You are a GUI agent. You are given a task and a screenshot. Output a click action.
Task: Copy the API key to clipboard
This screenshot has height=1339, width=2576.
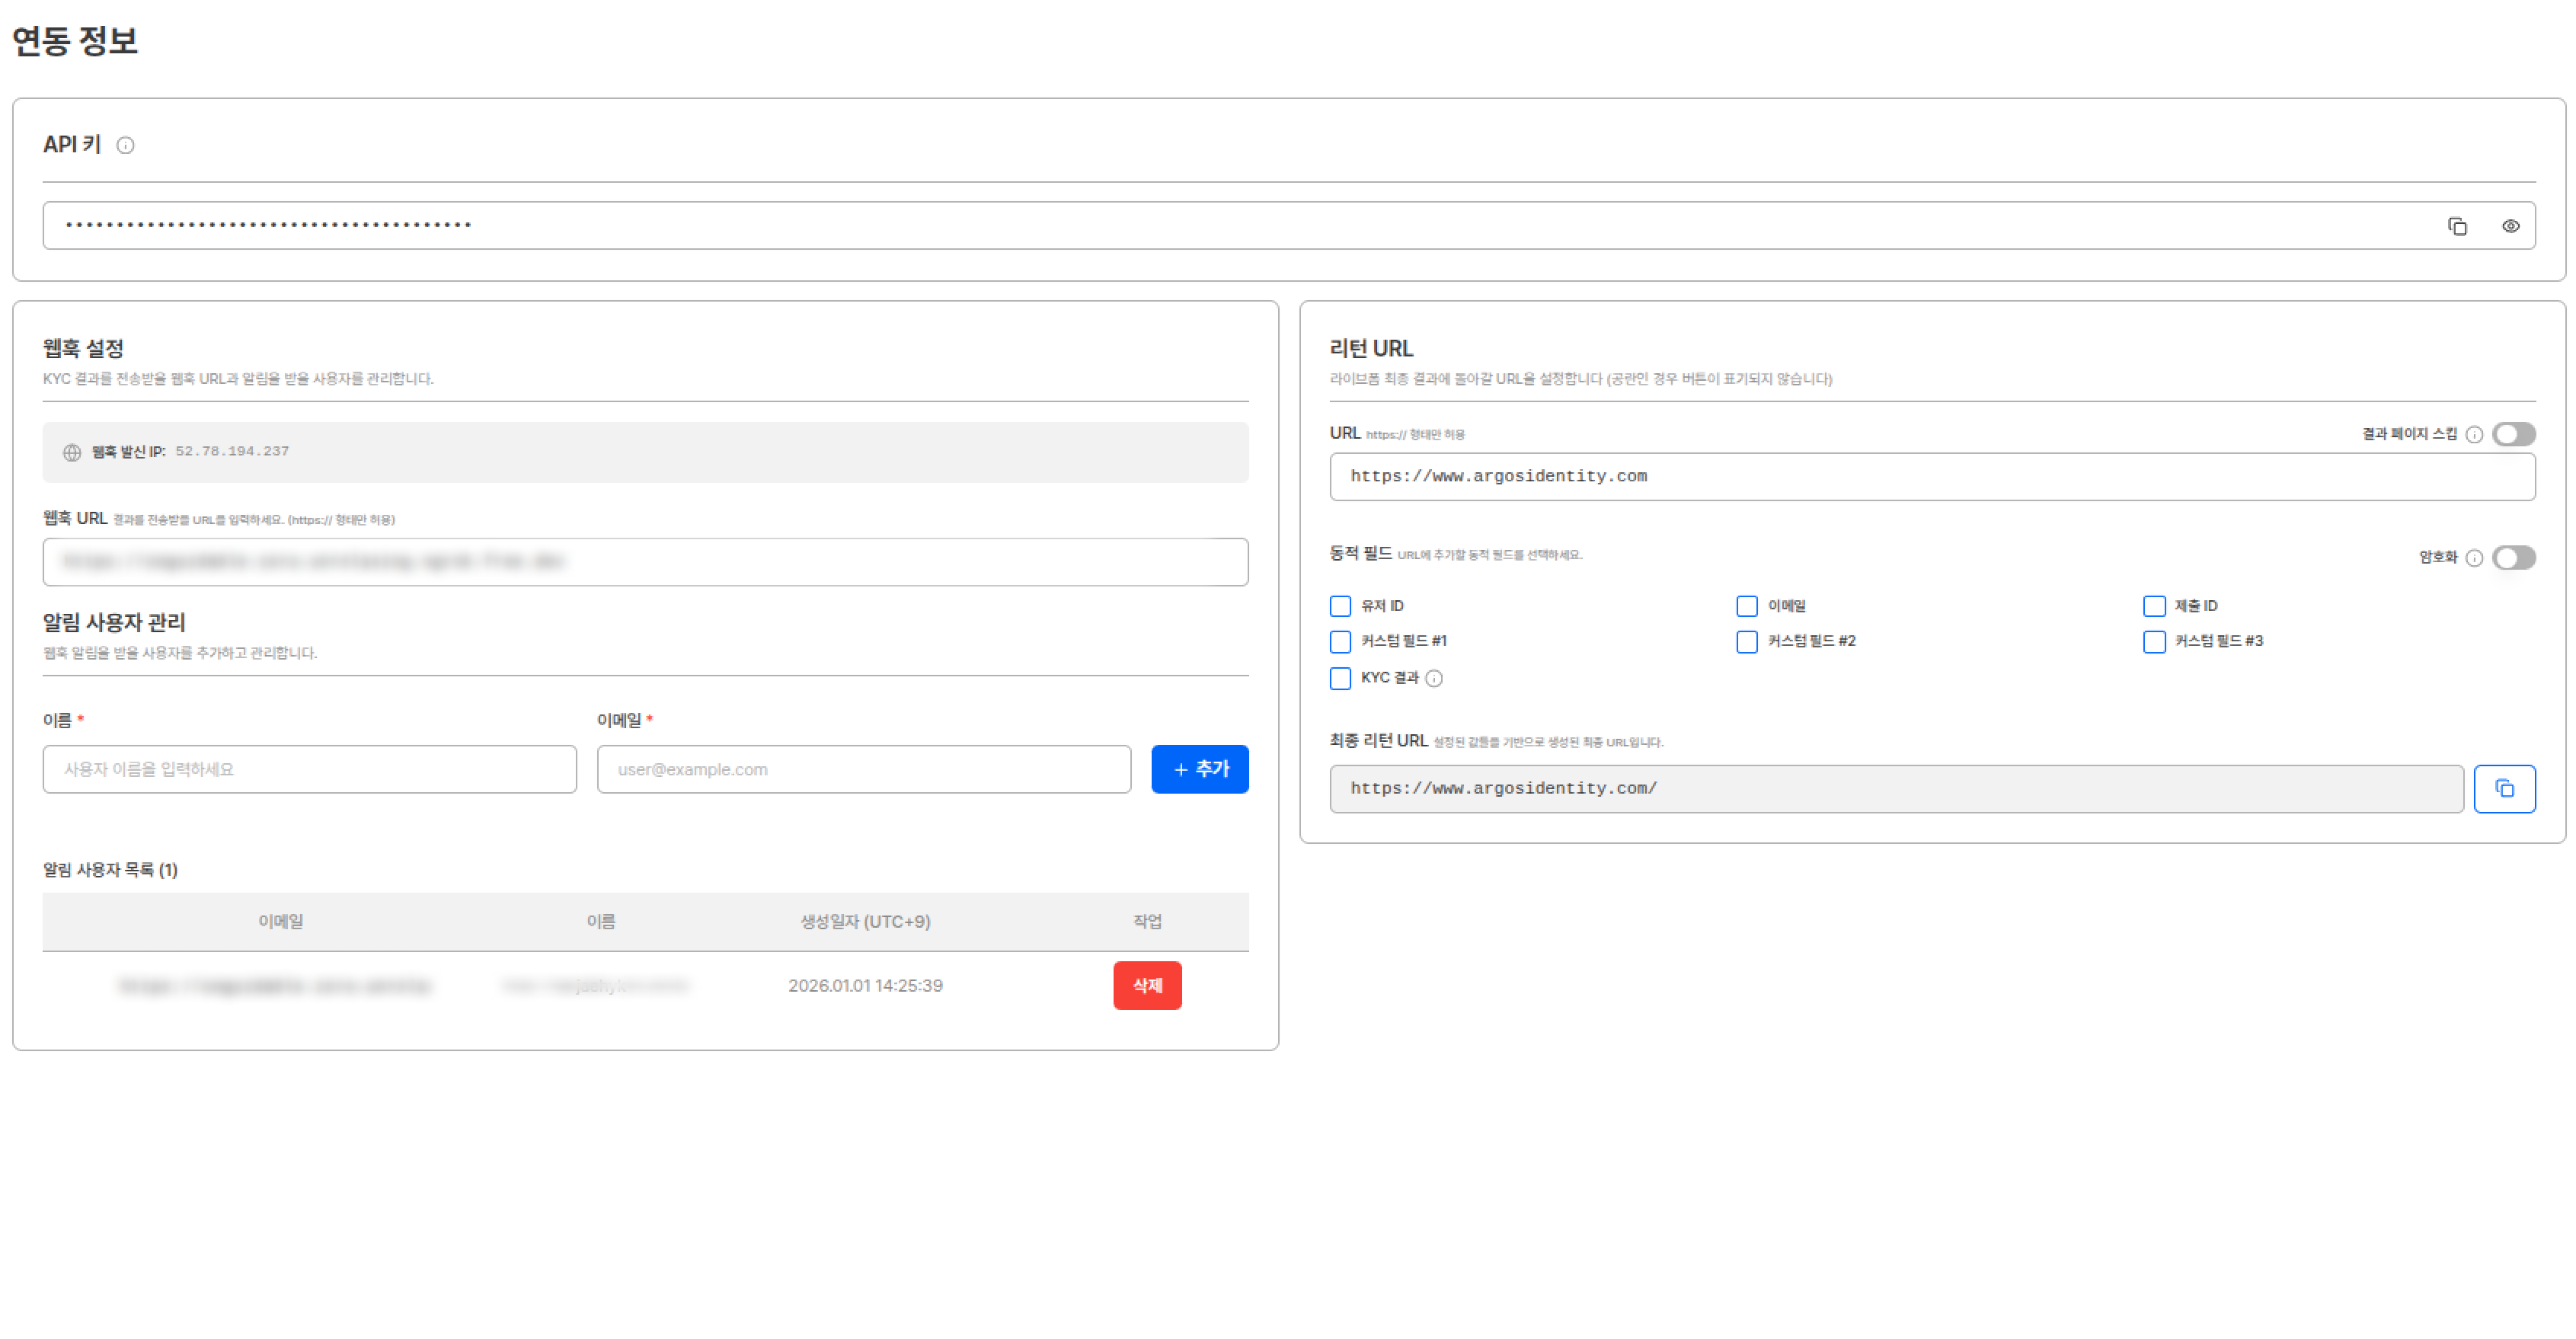[2457, 226]
